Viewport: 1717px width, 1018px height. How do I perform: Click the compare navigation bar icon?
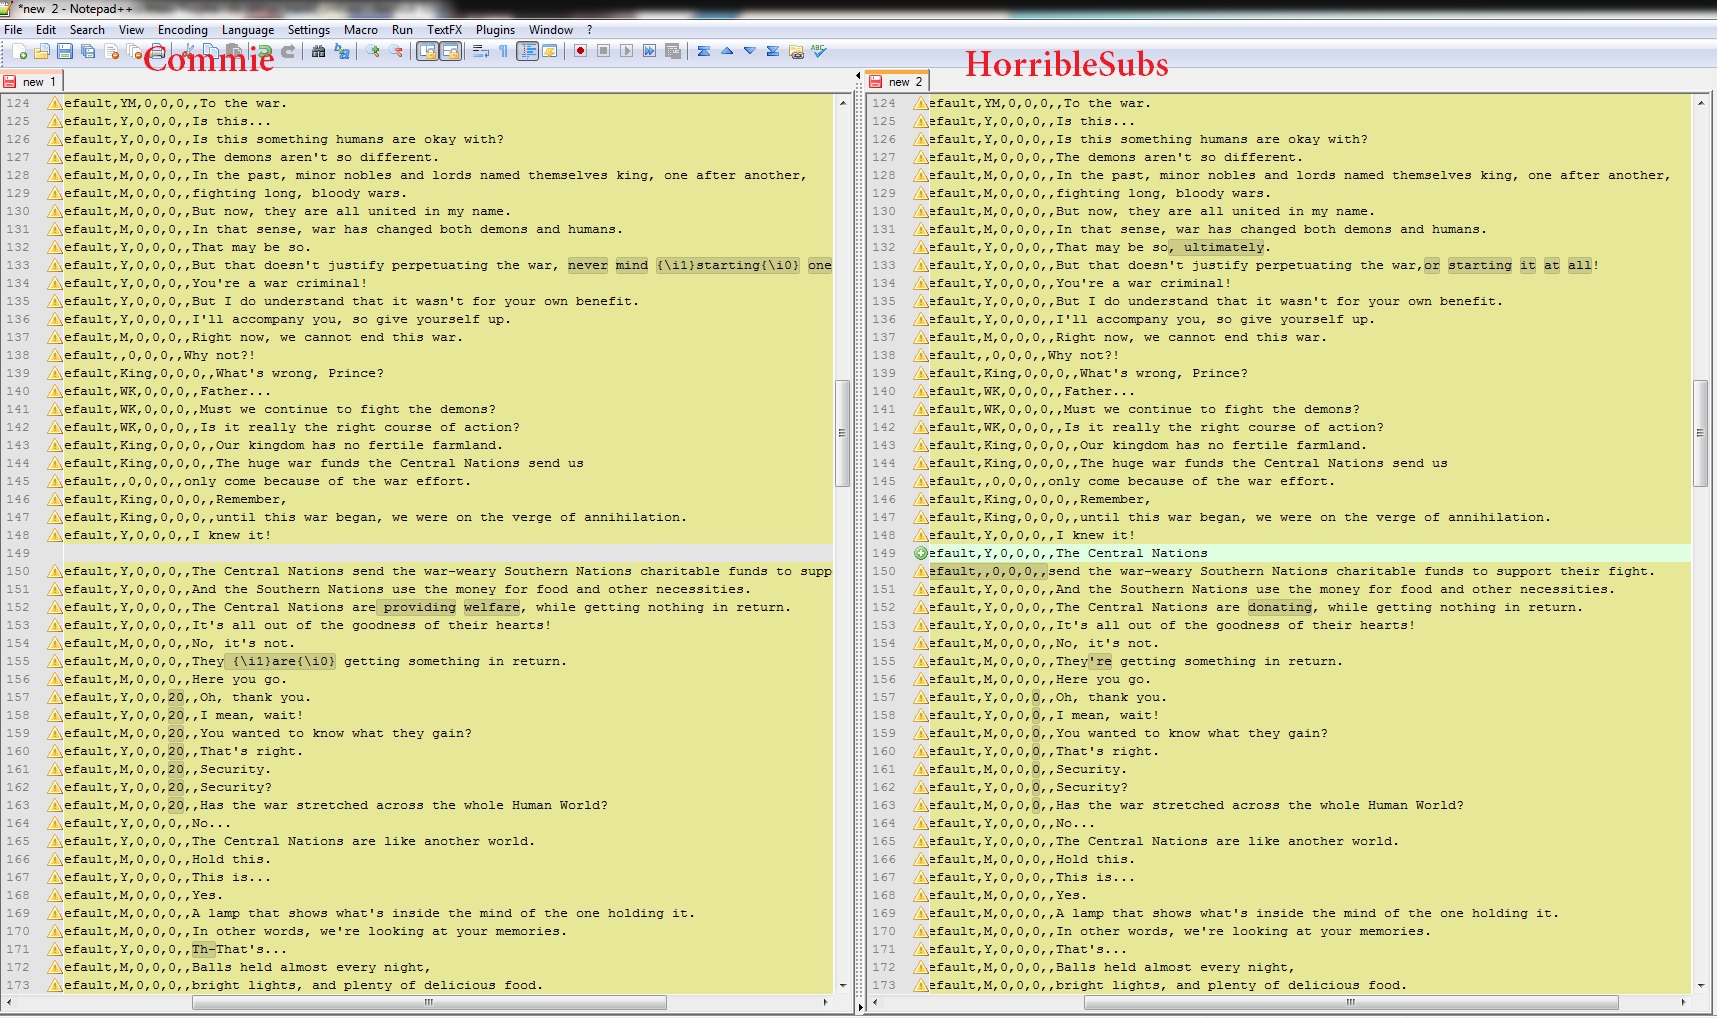tap(796, 51)
